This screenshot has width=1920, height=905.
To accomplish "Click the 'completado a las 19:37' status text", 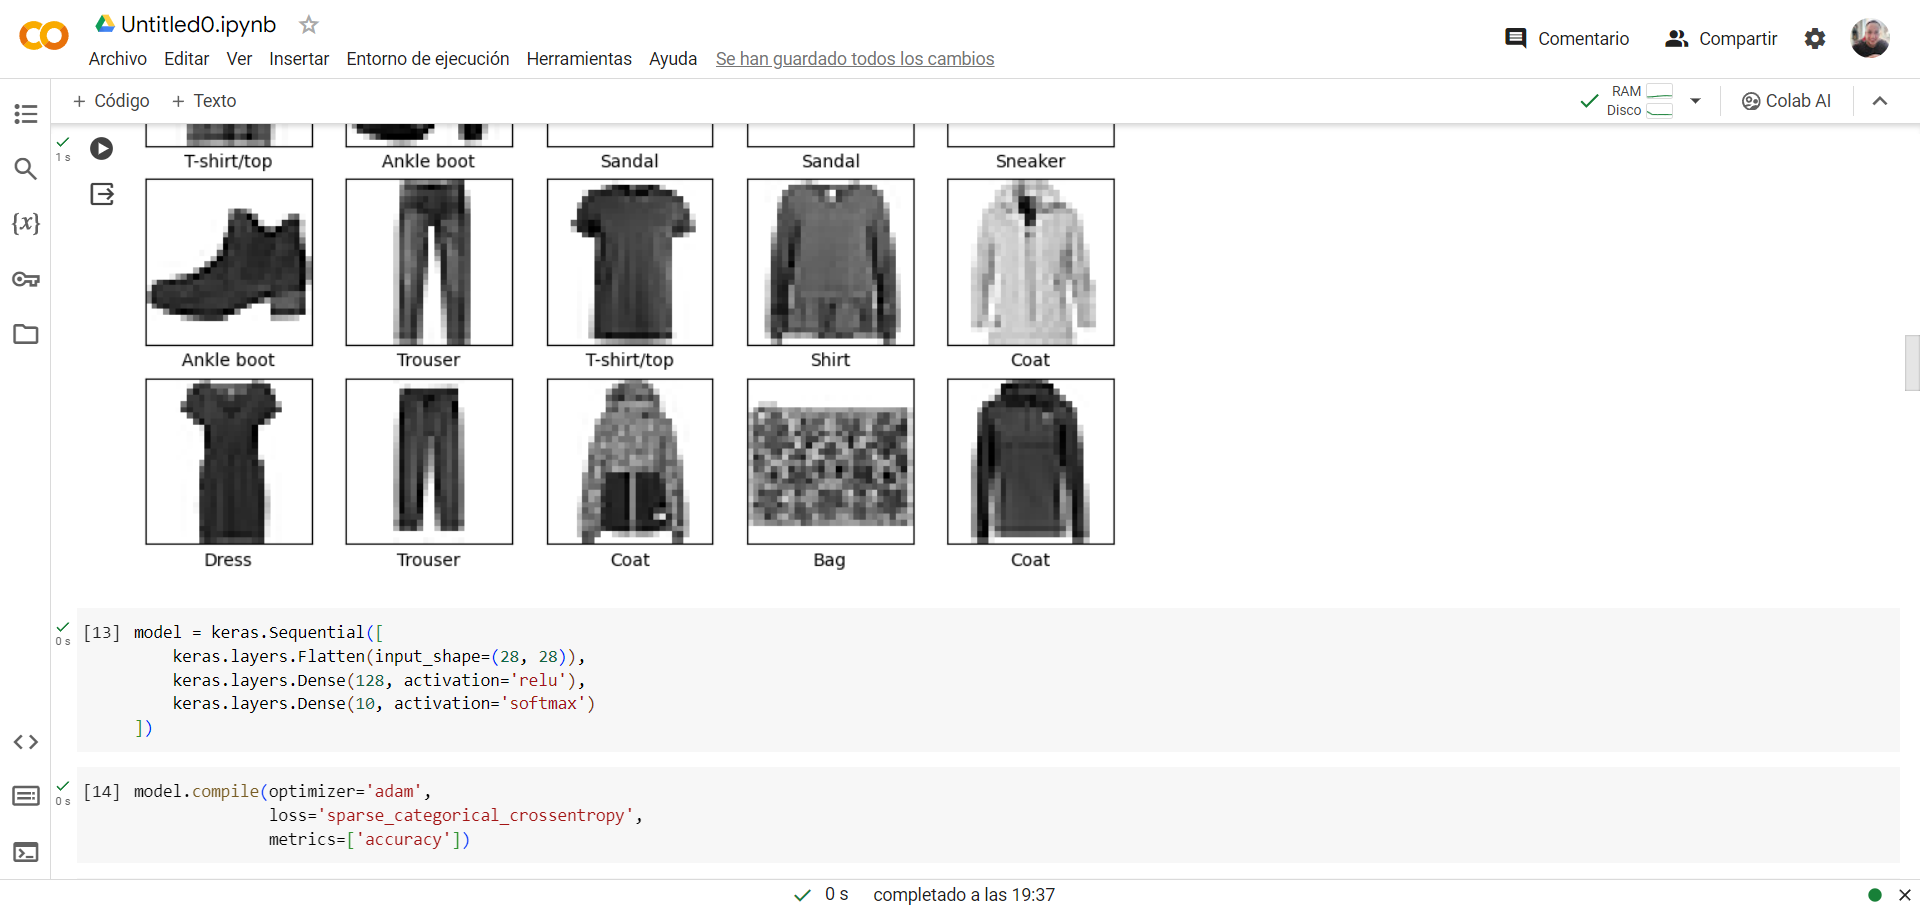I will coord(964,895).
